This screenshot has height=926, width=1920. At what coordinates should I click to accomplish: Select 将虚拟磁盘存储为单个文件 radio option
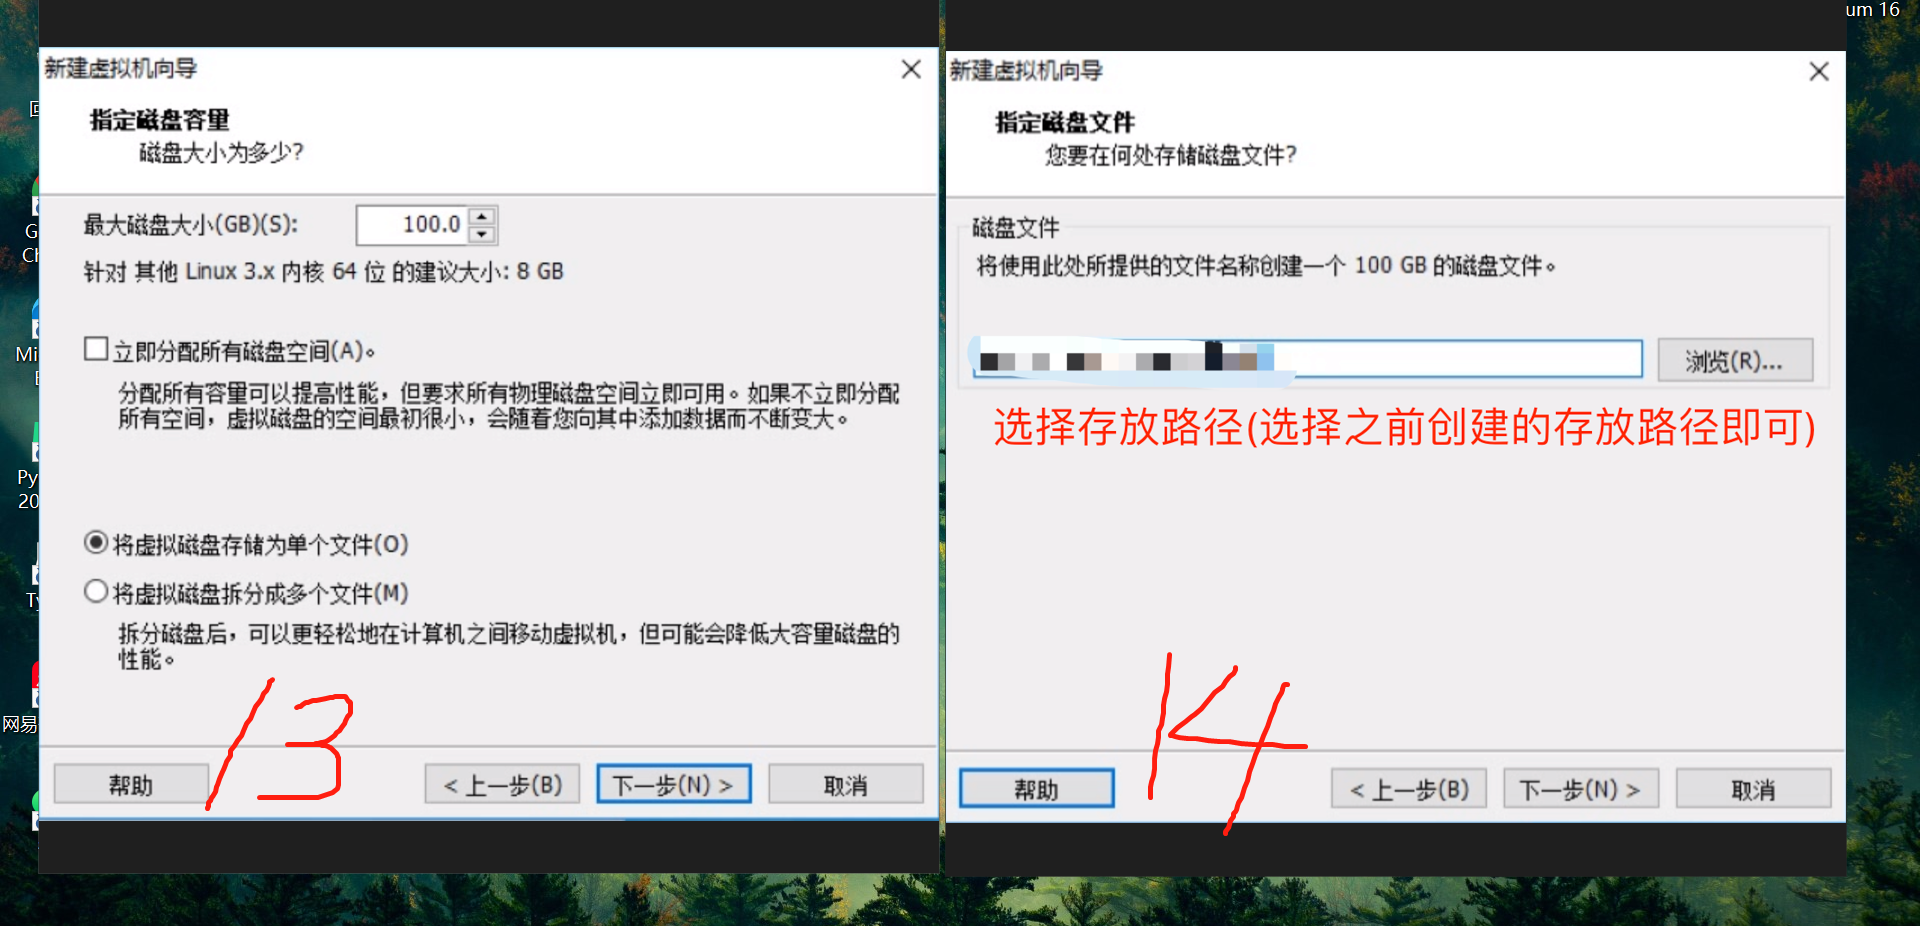pos(96,543)
